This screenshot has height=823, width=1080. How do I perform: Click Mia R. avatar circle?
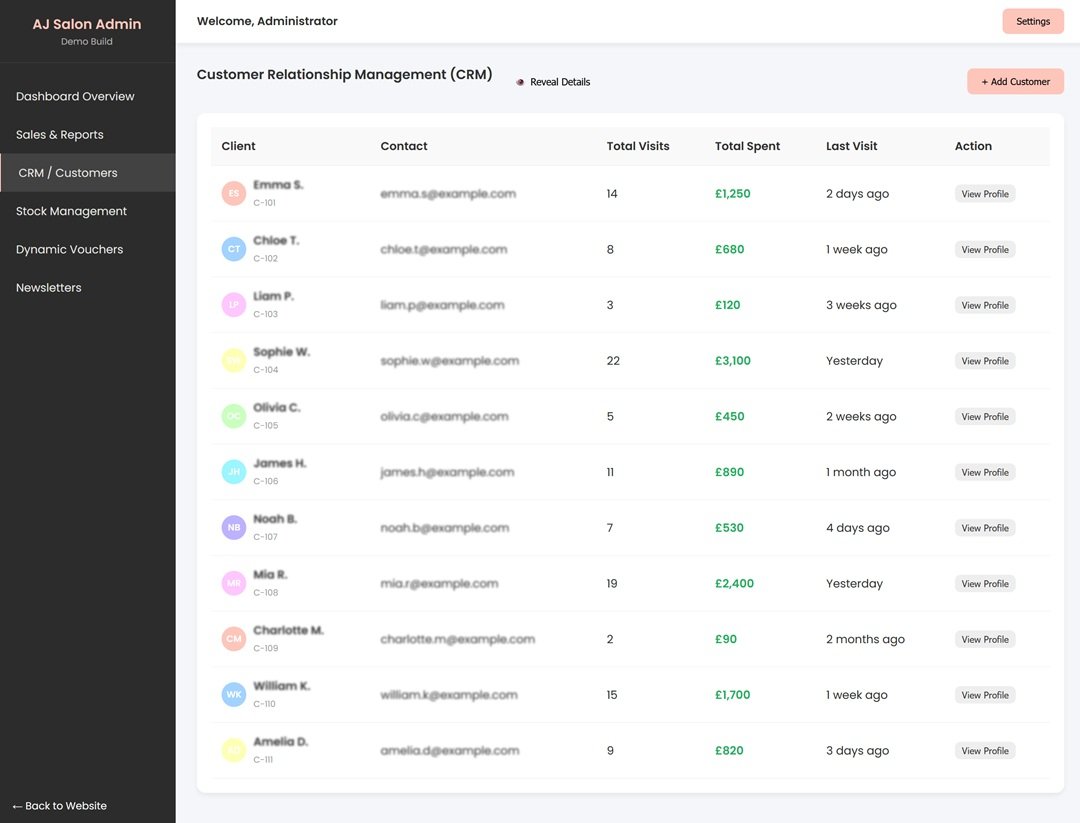233,584
